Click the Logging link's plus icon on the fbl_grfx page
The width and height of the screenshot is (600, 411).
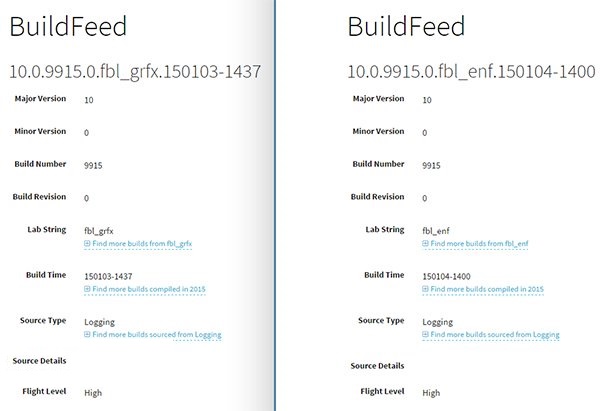click(88, 335)
